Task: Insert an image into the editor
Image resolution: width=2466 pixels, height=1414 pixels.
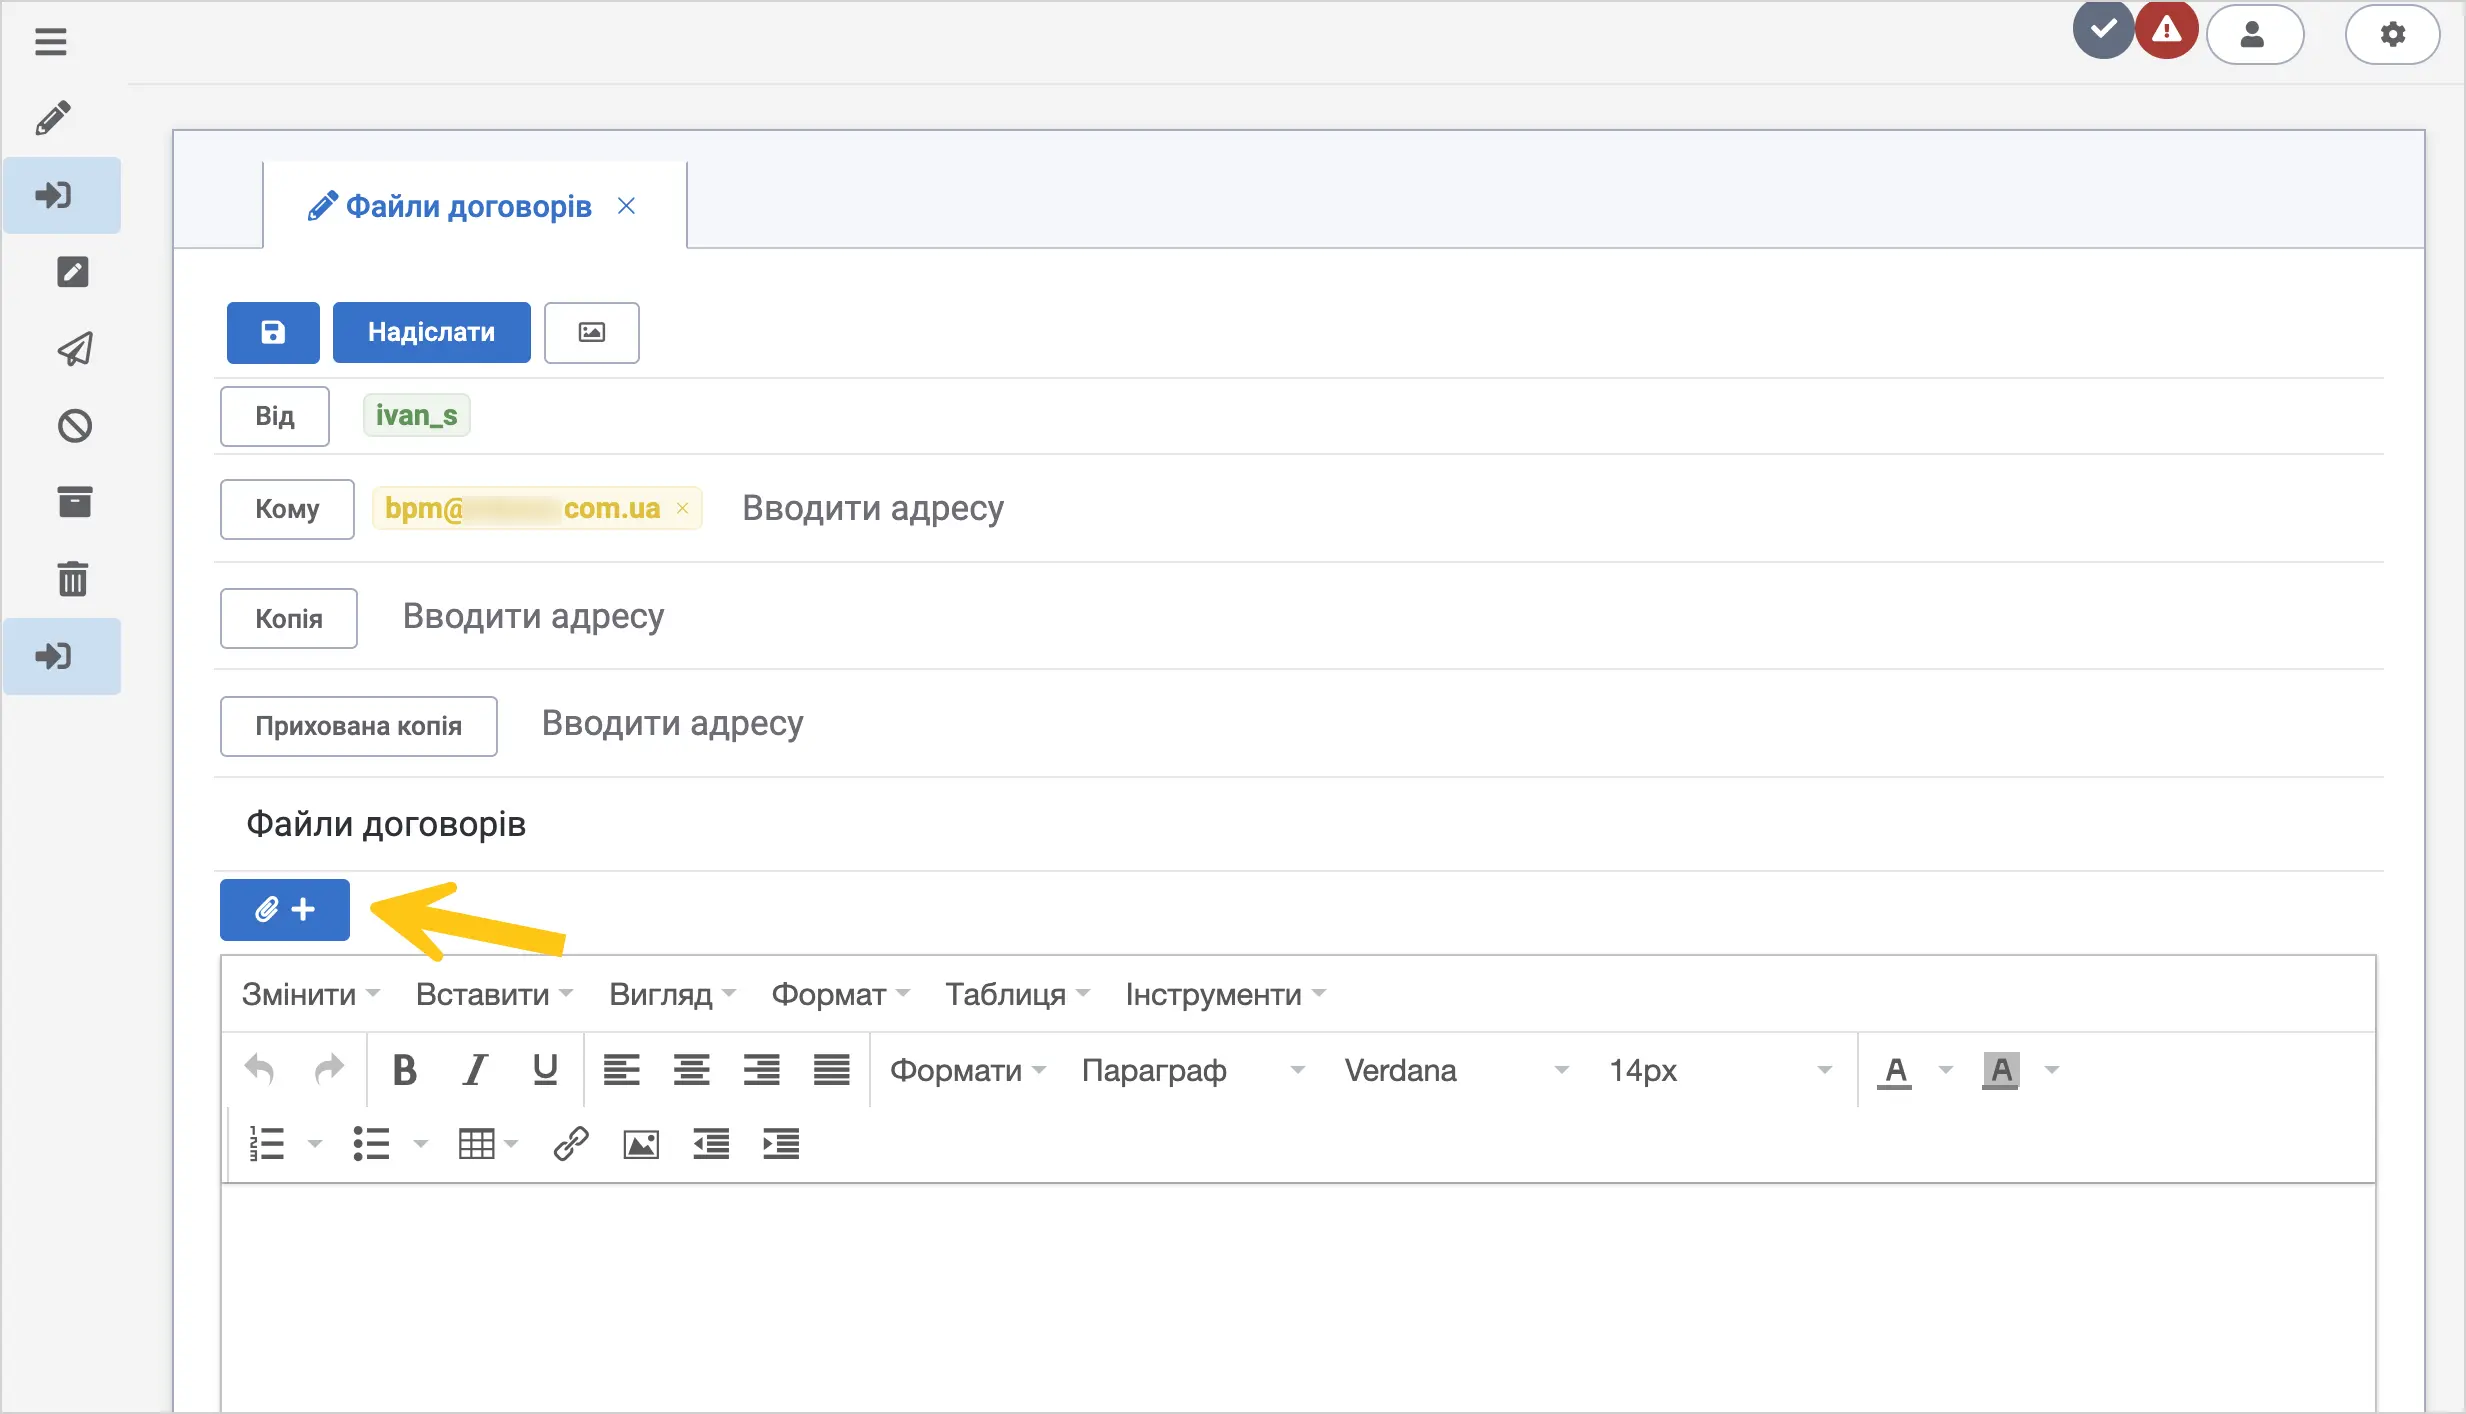Action: 641,1143
